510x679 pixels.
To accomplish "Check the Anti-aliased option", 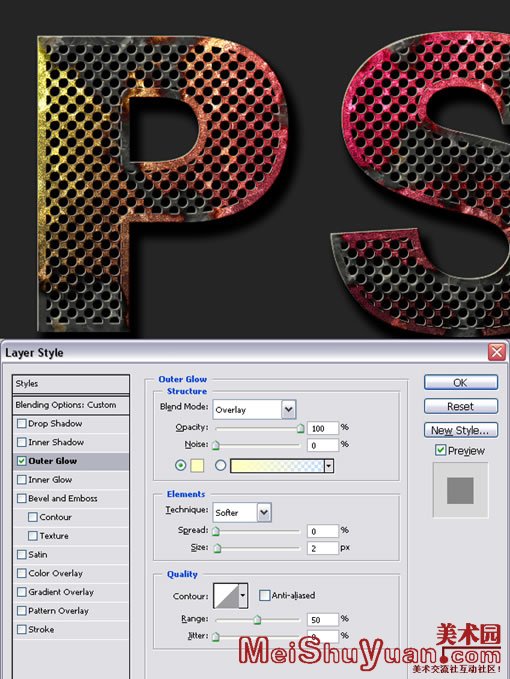I will (264, 595).
